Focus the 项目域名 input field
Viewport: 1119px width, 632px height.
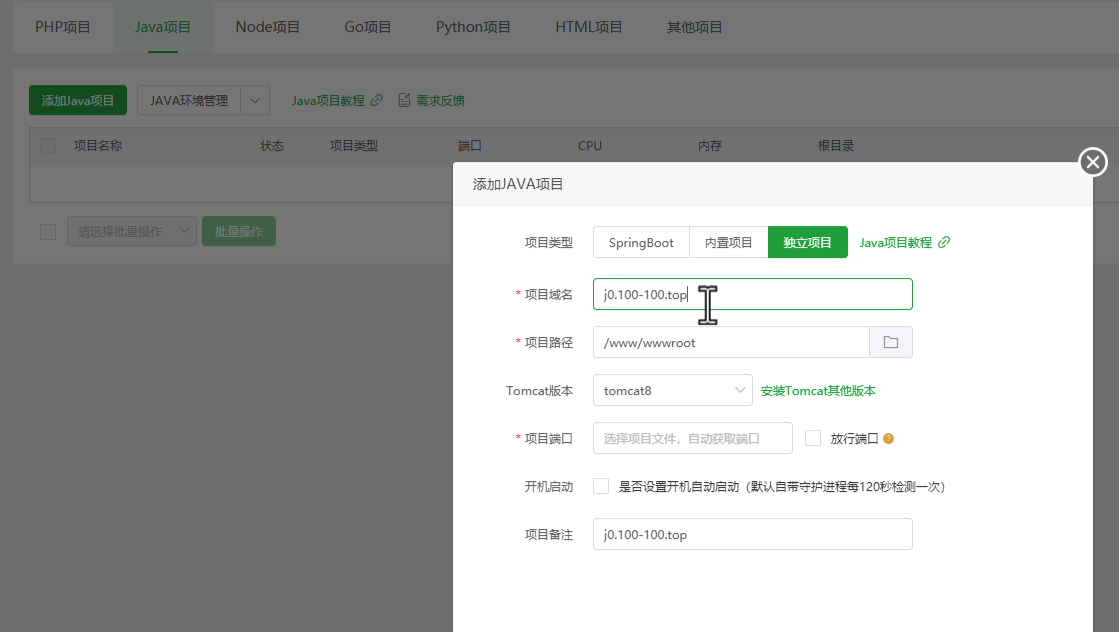[x=753, y=294]
